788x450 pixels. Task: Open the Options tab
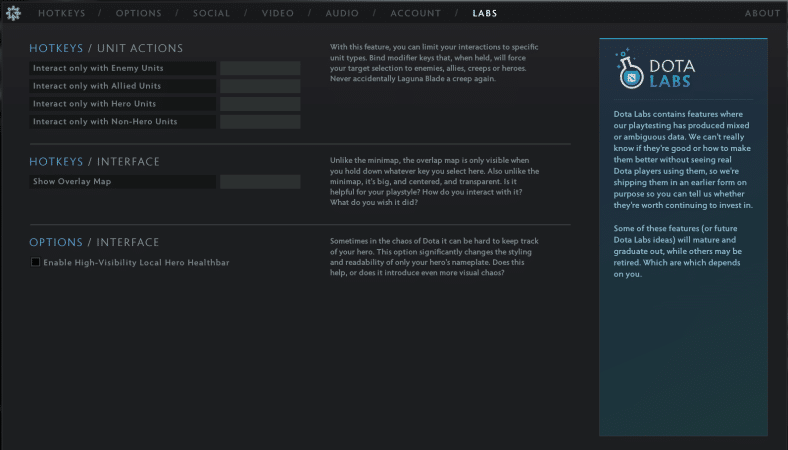(x=139, y=14)
